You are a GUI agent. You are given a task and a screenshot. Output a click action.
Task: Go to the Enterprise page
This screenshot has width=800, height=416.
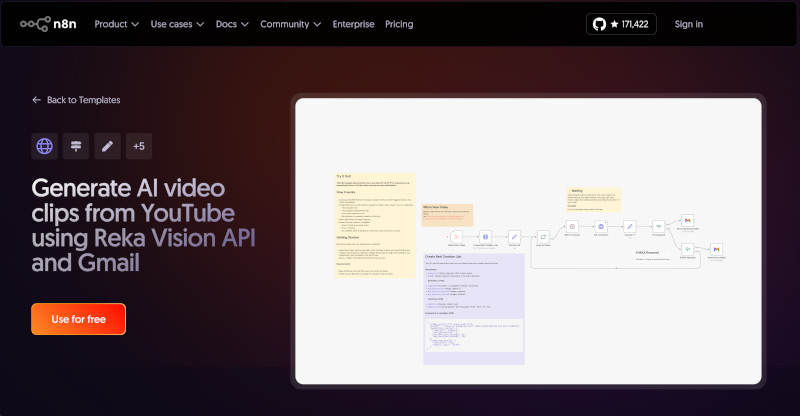click(353, 24)
